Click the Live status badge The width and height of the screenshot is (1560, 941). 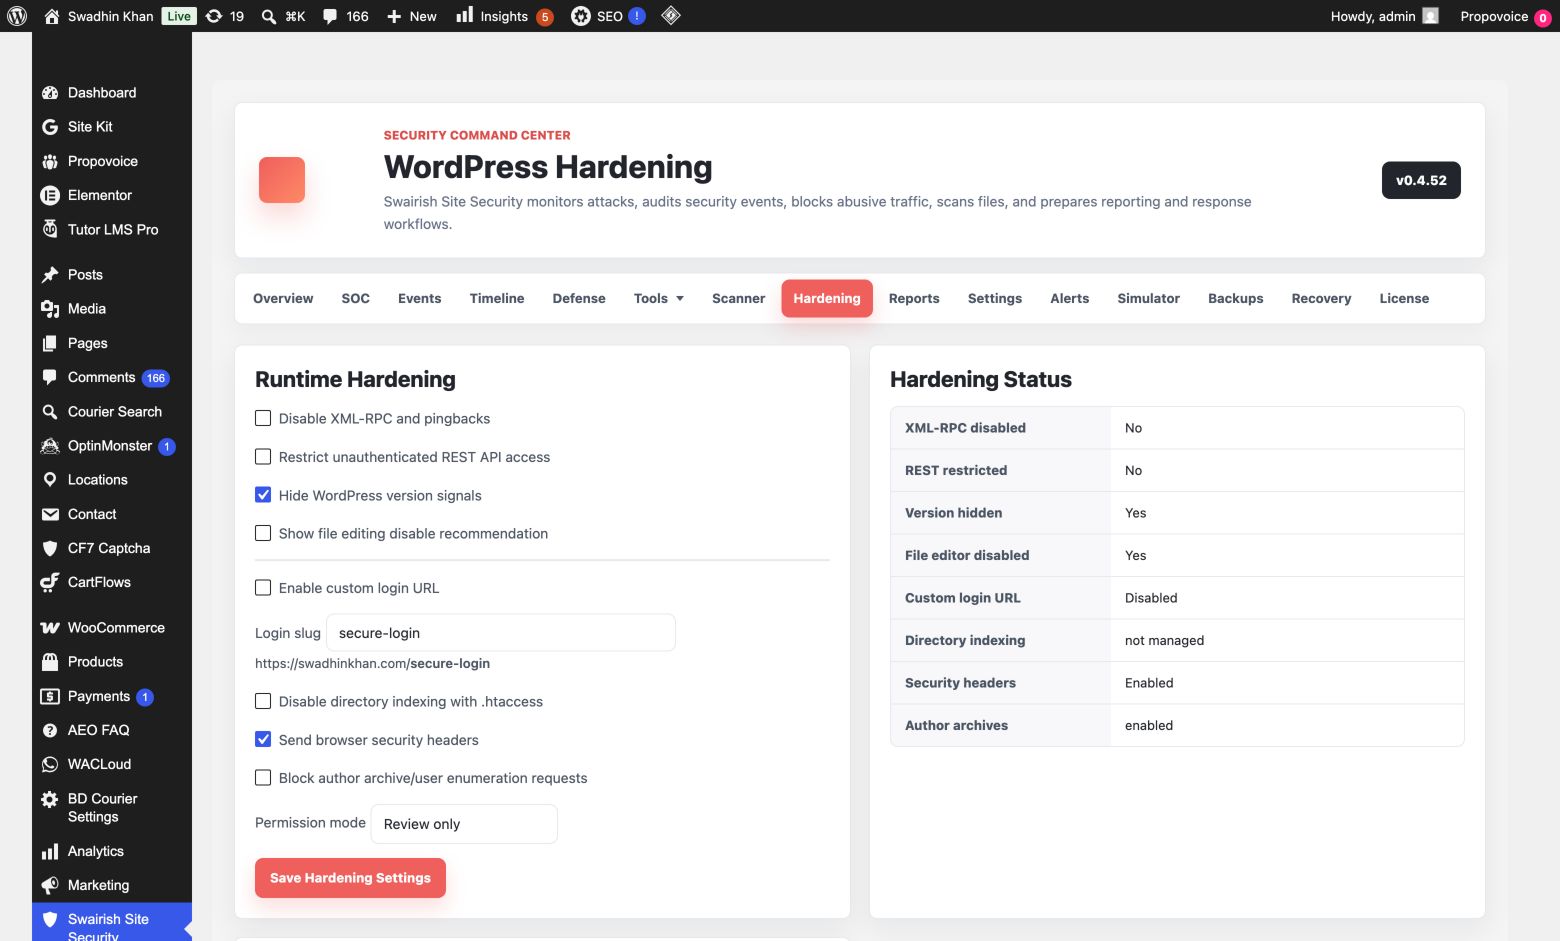coord(179,16)
